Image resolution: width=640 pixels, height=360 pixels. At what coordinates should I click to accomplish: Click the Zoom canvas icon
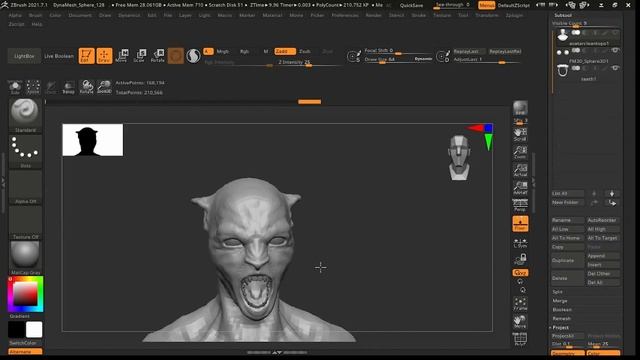point(520,153)
